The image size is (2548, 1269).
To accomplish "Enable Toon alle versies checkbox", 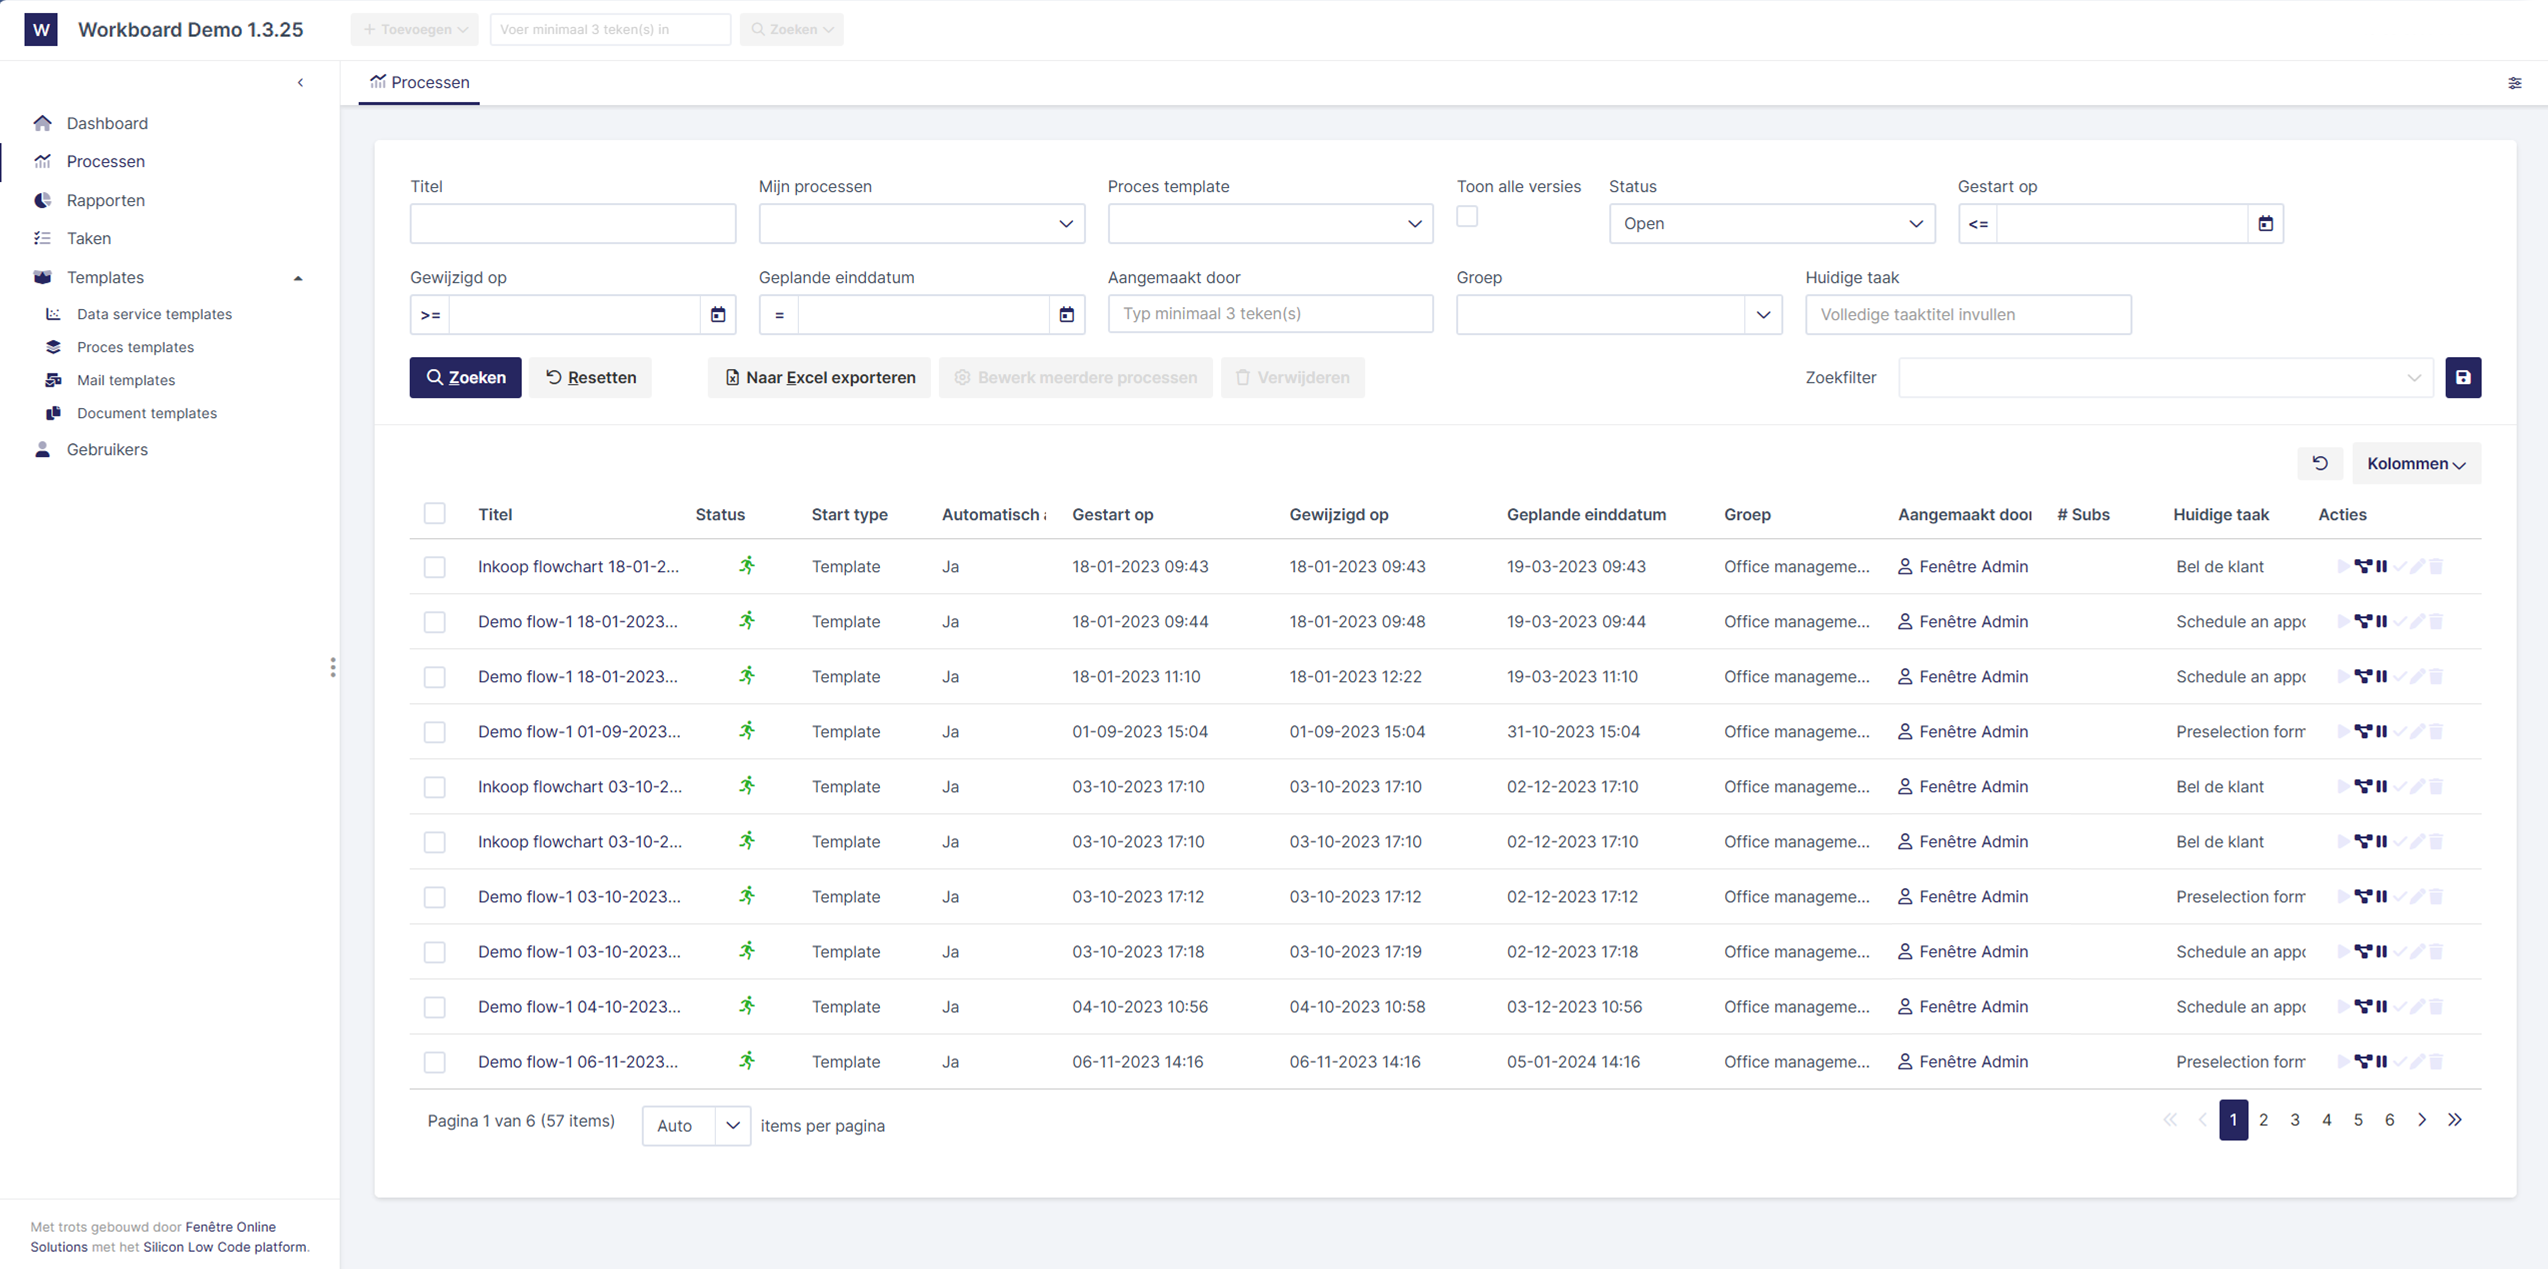I will pos(1467,216).
